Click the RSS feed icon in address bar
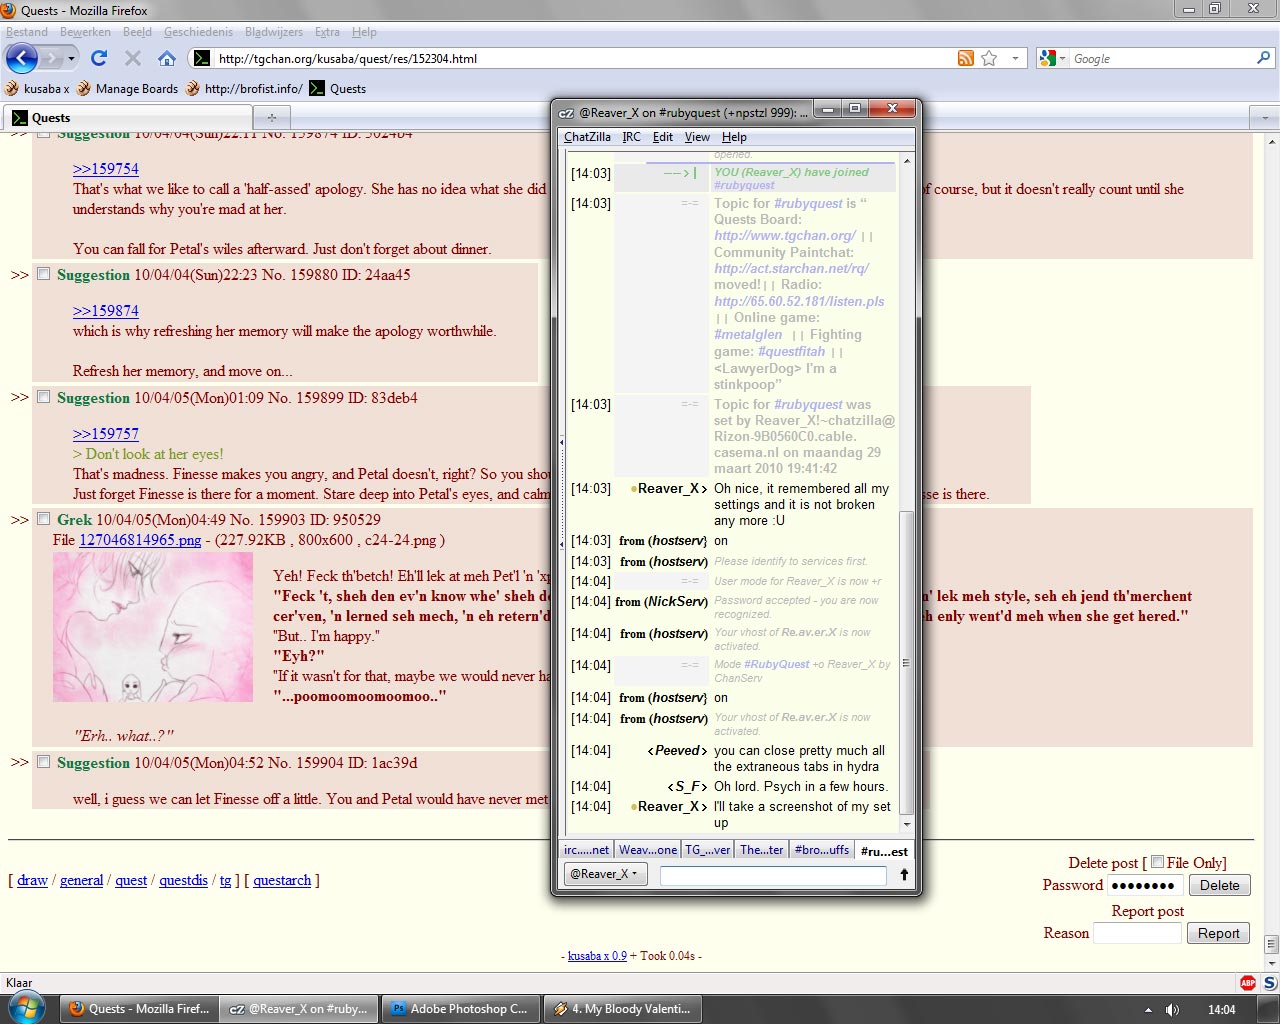 tap(965, 58)
